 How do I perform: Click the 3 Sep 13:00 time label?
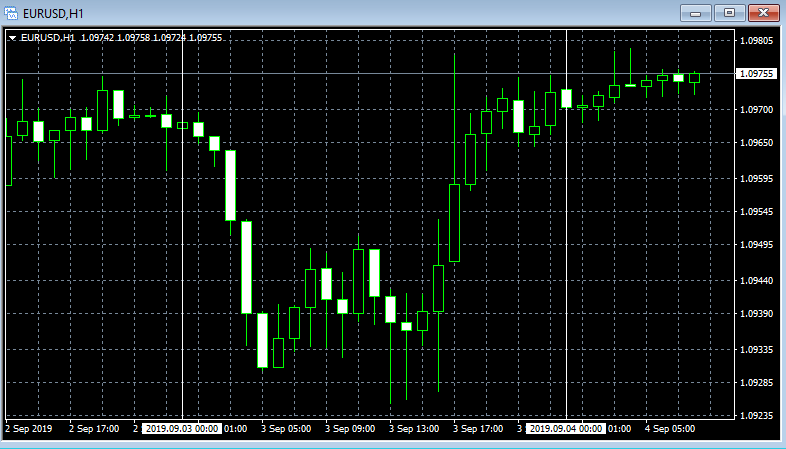point(414,428)
